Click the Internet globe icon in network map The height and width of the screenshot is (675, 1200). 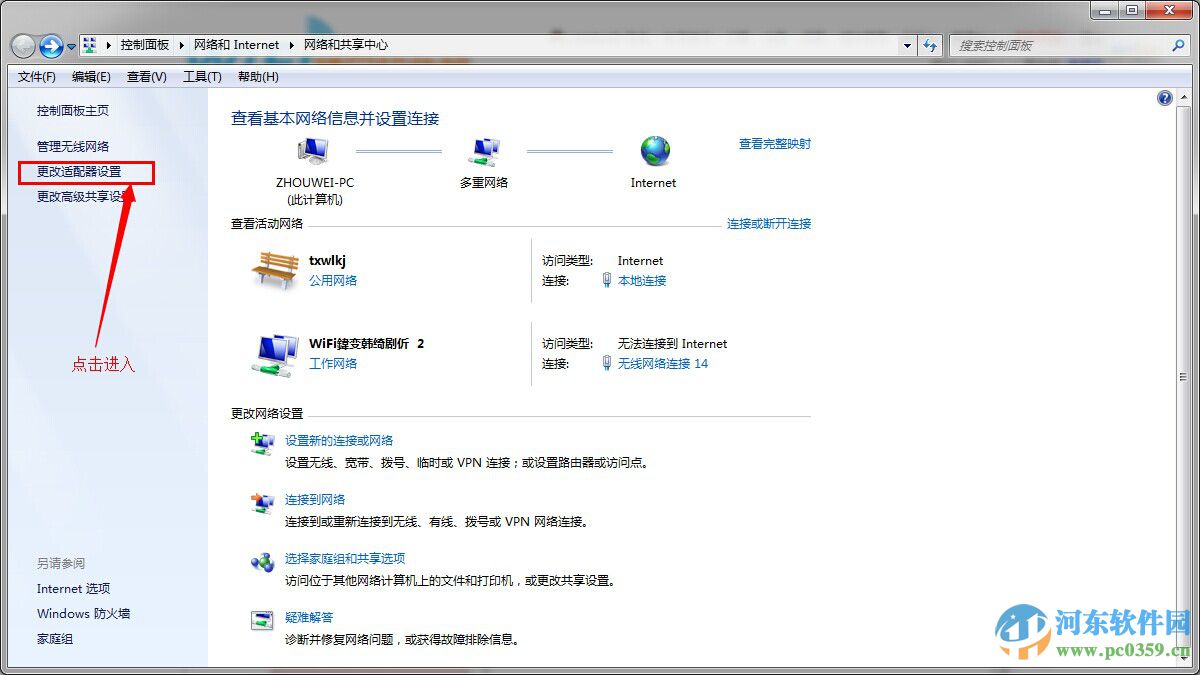tap(653, 148)
